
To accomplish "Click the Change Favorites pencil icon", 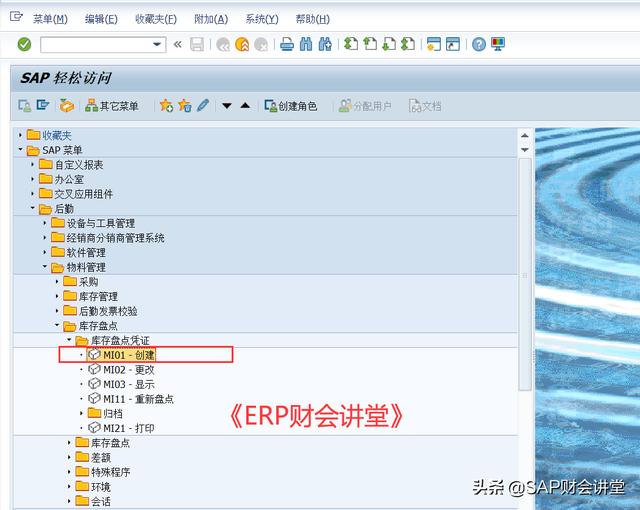I will [203, 106].
